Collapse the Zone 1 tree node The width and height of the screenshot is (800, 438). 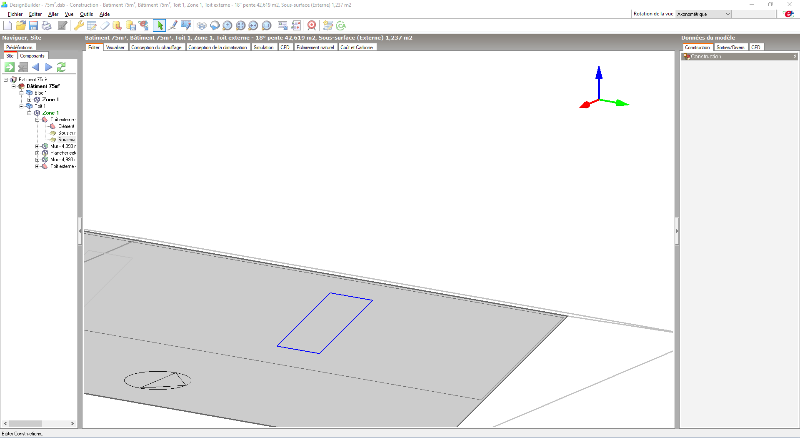[30, 113]
